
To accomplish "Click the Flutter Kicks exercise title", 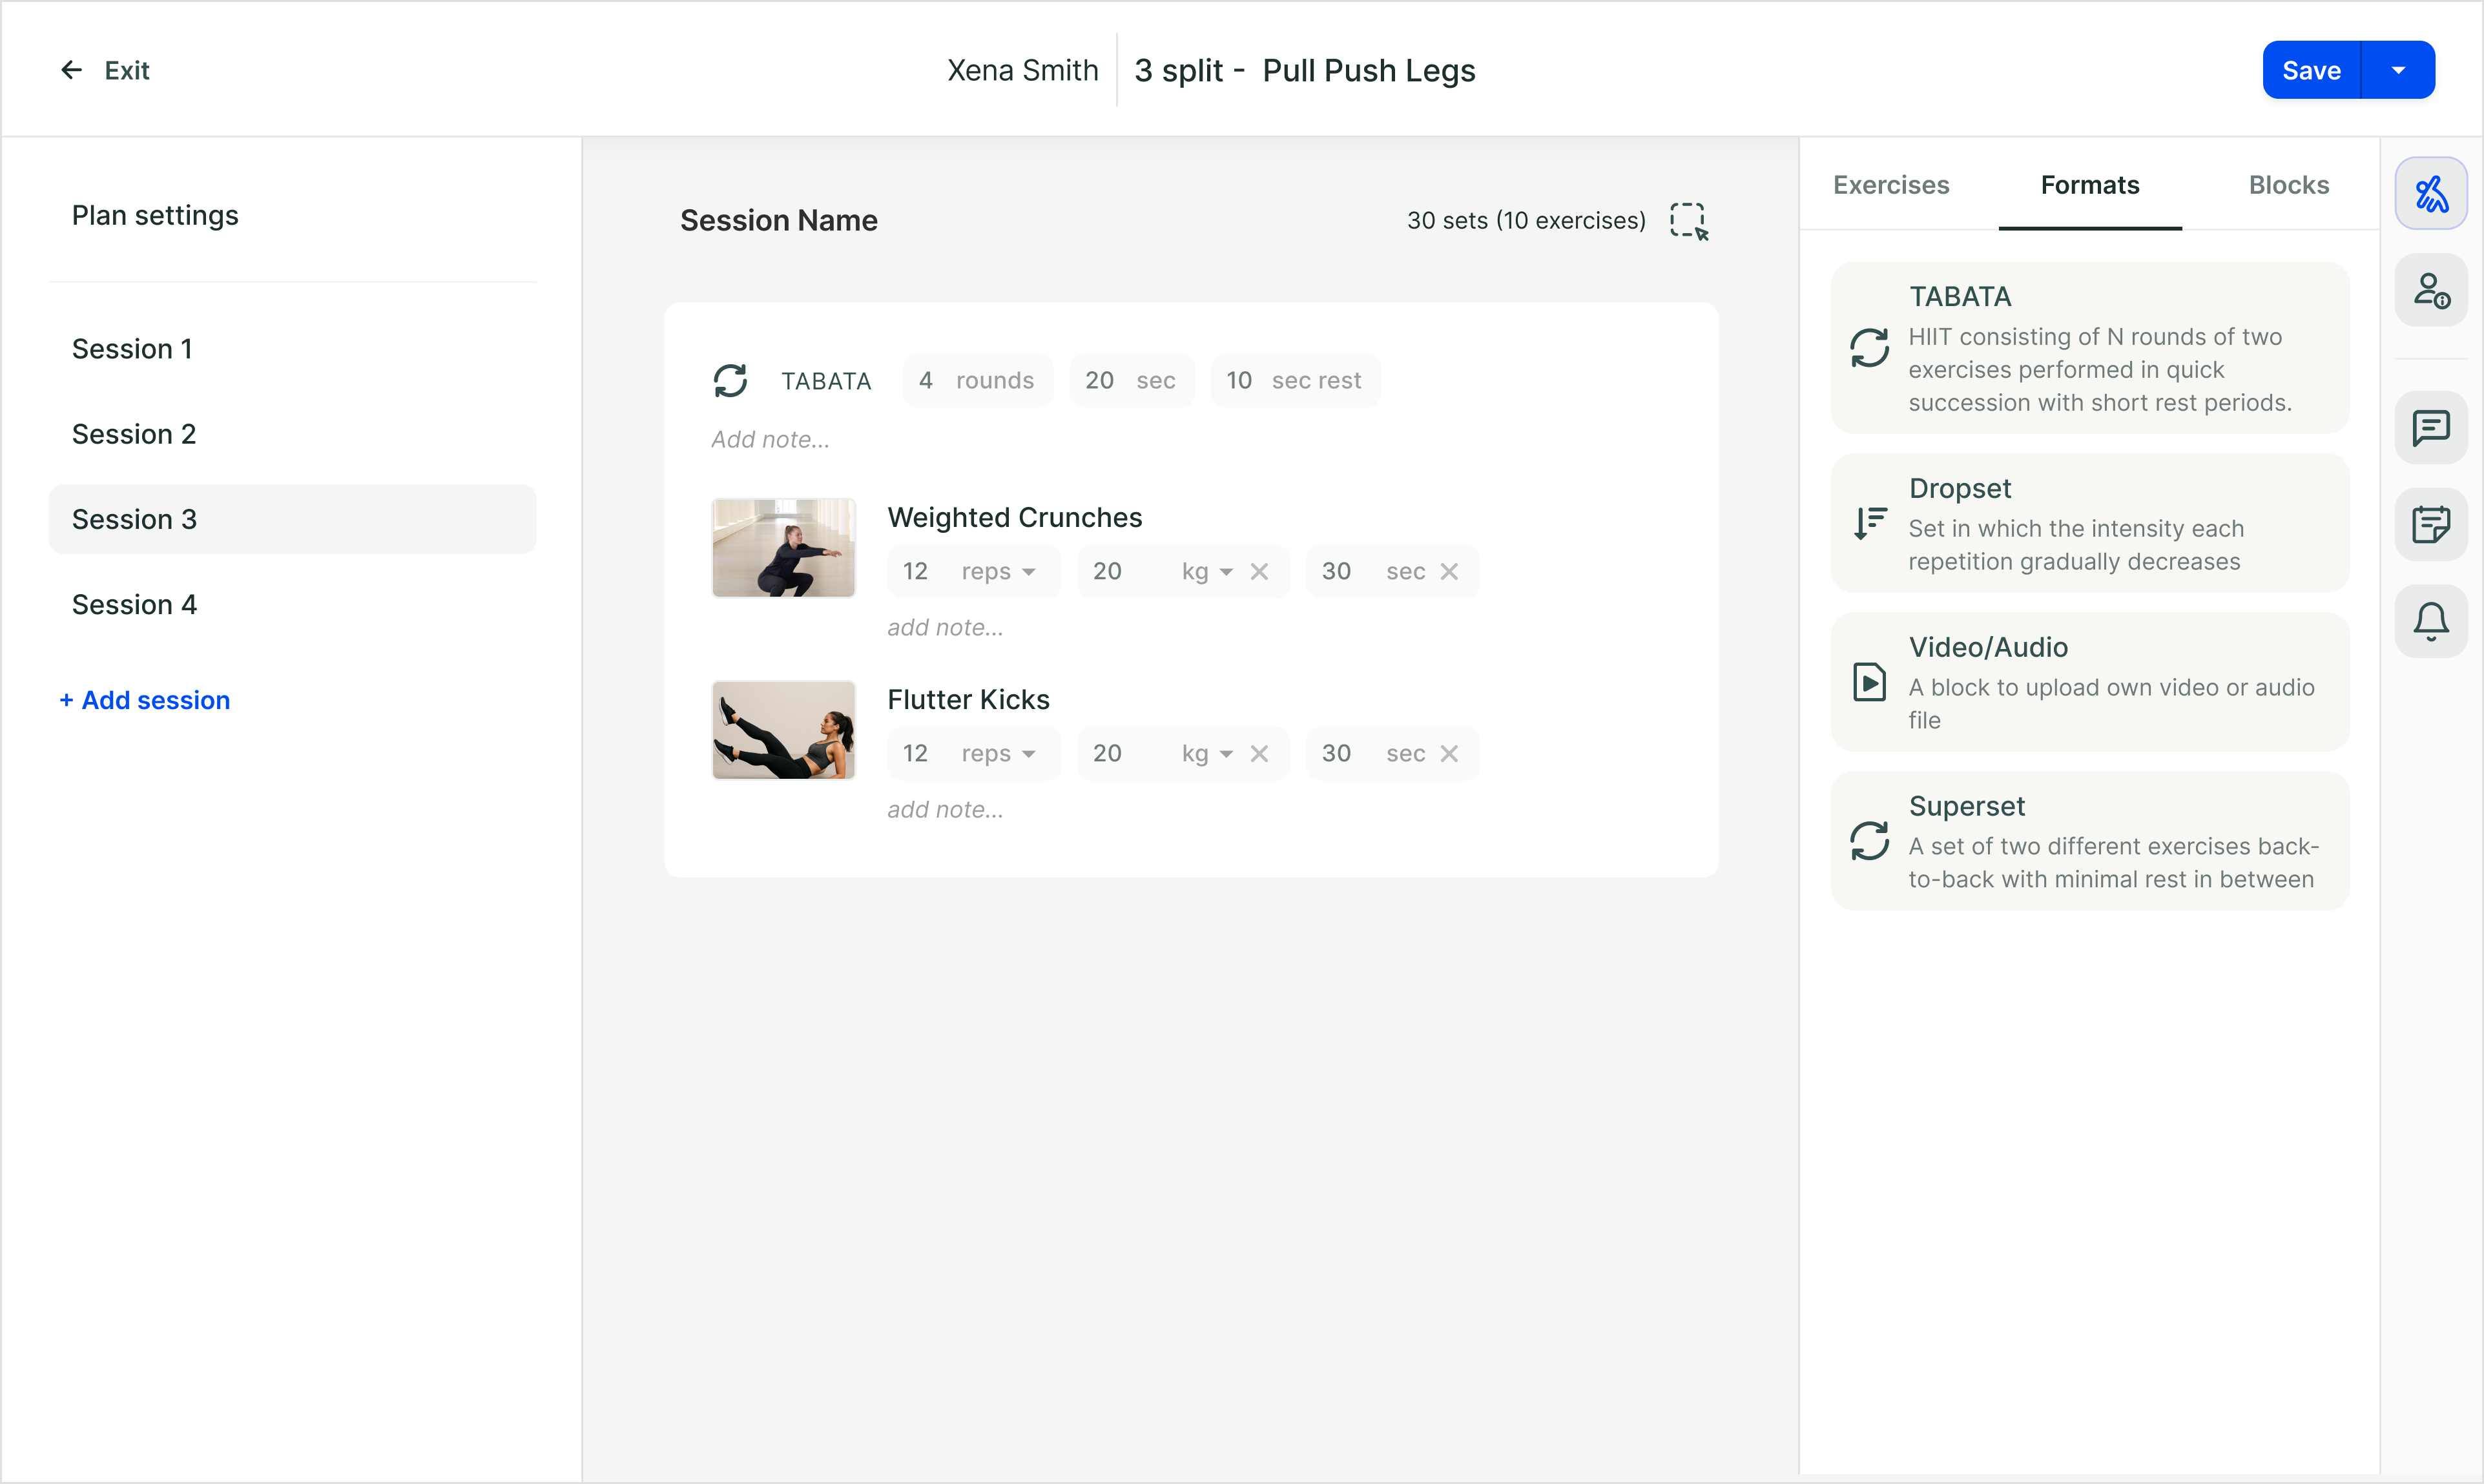I will [968, 700].
